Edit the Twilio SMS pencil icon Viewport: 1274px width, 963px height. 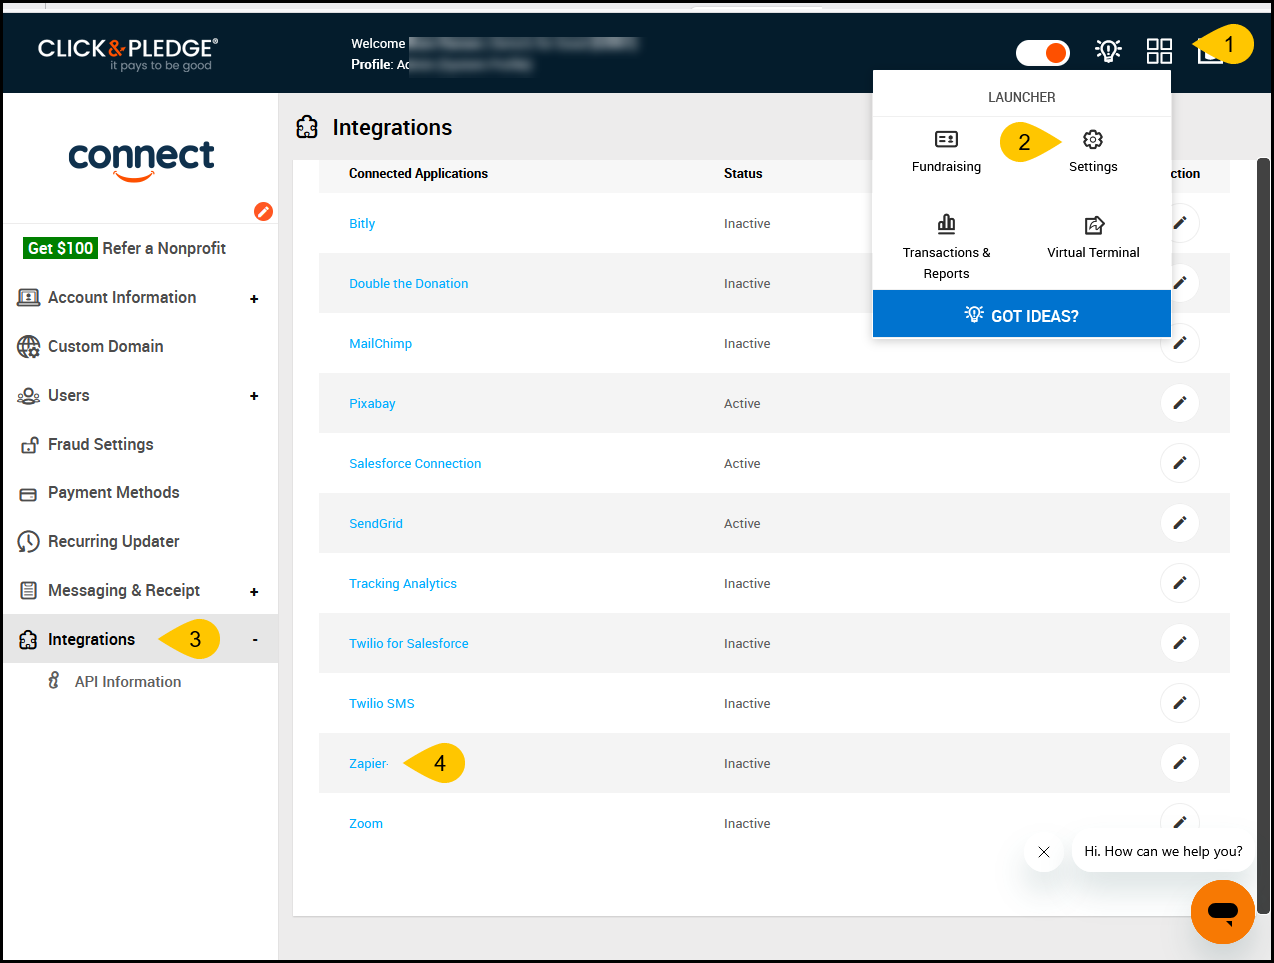(x=1180, y=703)
